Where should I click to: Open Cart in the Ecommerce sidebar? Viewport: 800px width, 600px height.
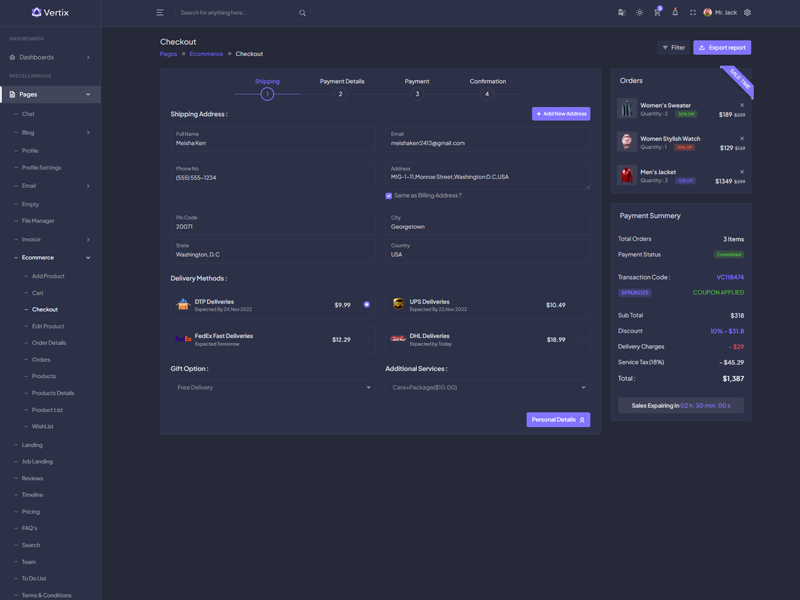point(38,293)
